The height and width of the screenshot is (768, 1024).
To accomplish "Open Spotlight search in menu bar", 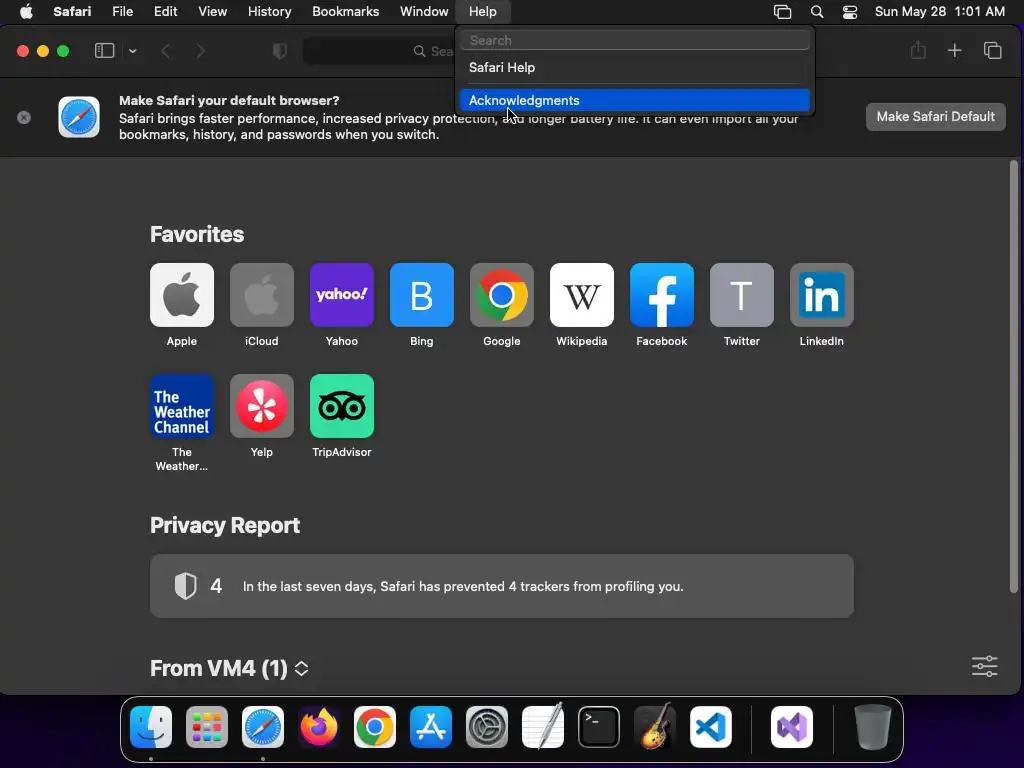I will [816, 12].
